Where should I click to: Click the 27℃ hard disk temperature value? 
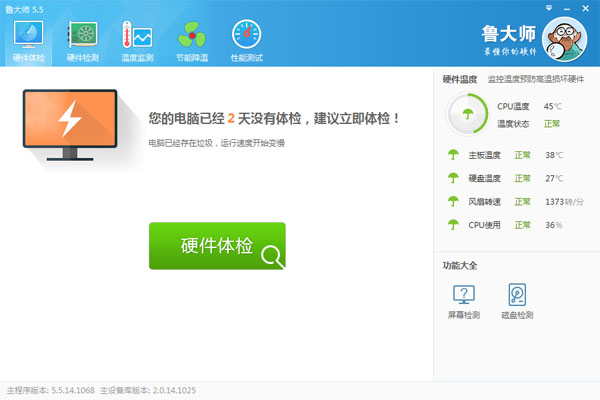pyautogui.click(x=554, y=178)
